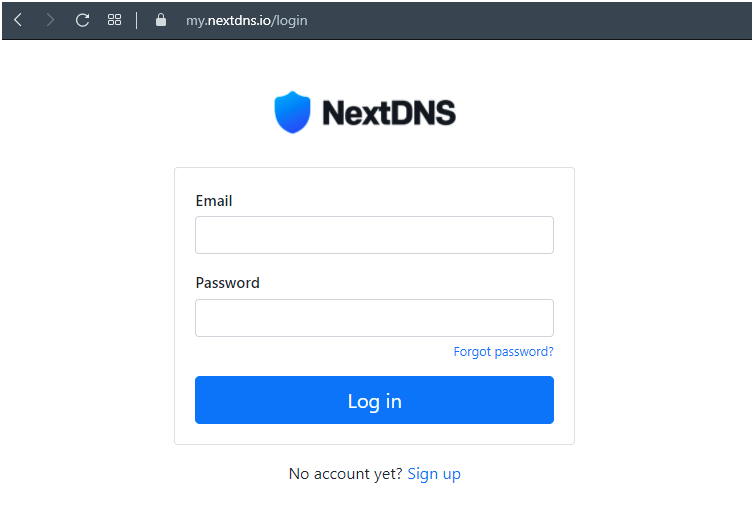Image resolution: width=754 pixels, height=518 pixels.
Task: Select the my.nextdns.io/login address bar
Action: pos(246,20)
